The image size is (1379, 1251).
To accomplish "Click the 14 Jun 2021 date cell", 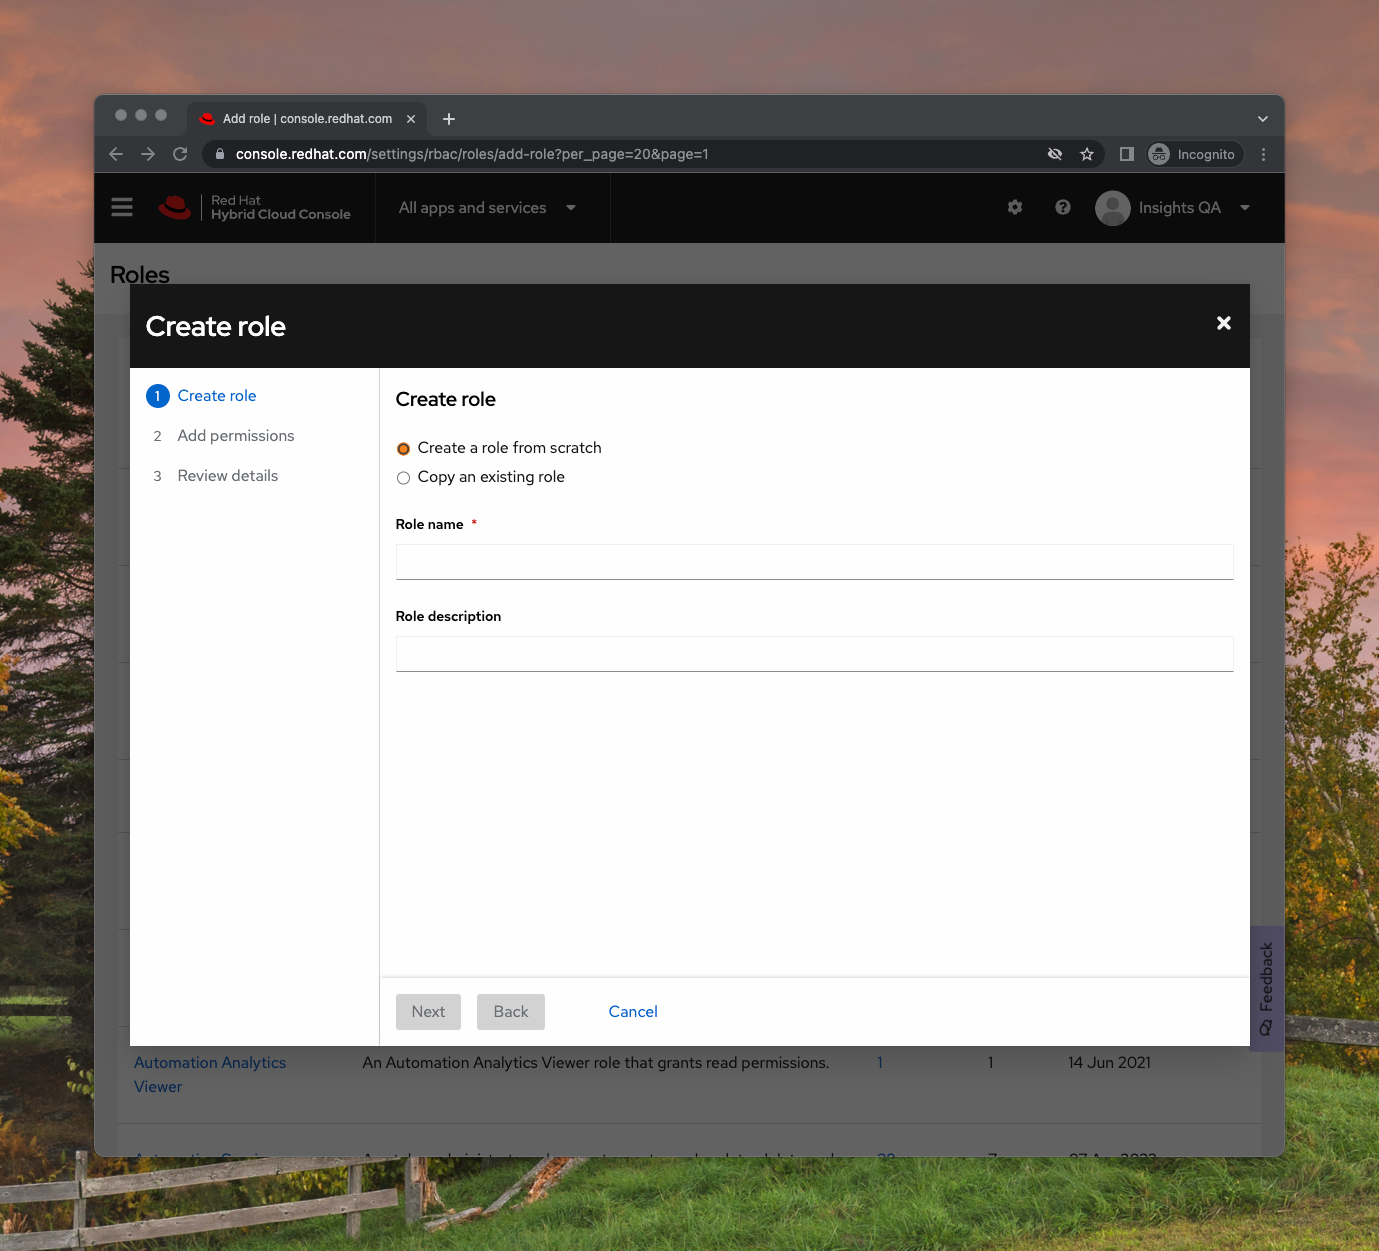I will click(x=1109, y=1063).
